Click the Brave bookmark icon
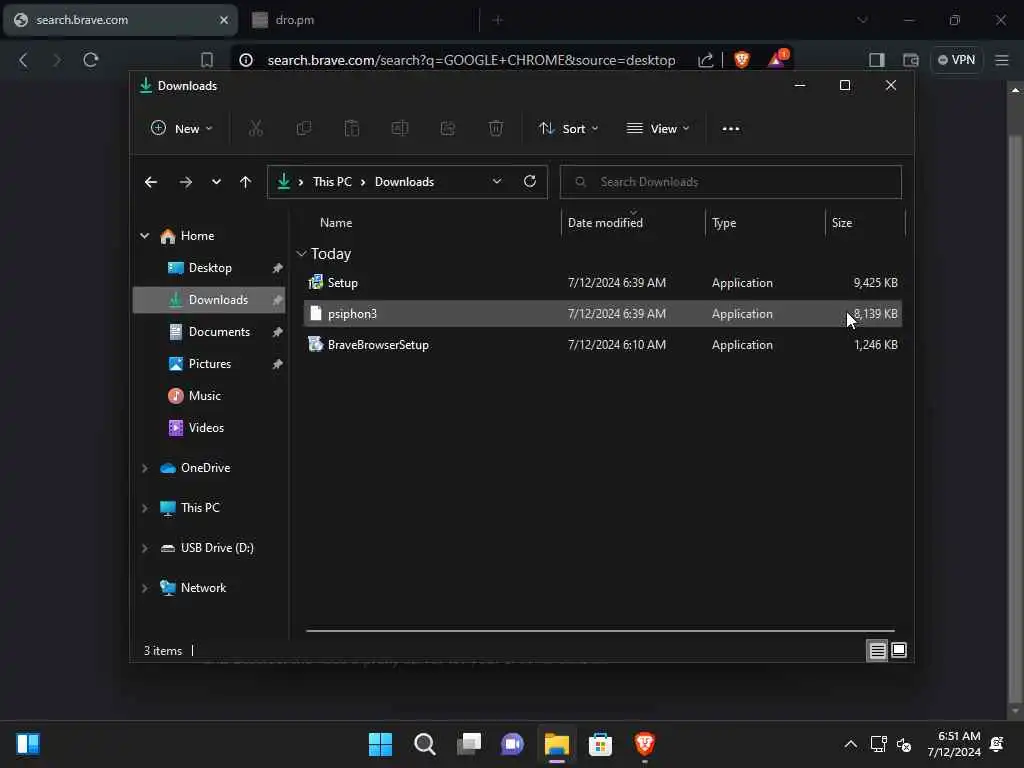Image resolution: width=1024 pixels, height=768 pixels. click(207, 60)
